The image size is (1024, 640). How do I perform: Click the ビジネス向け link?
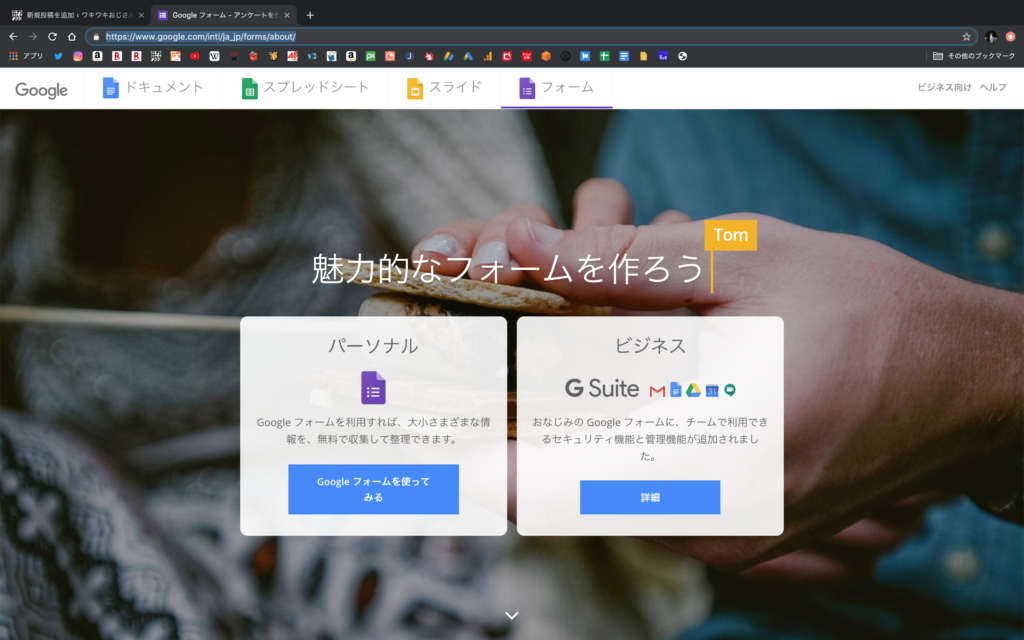pos(944,88)
